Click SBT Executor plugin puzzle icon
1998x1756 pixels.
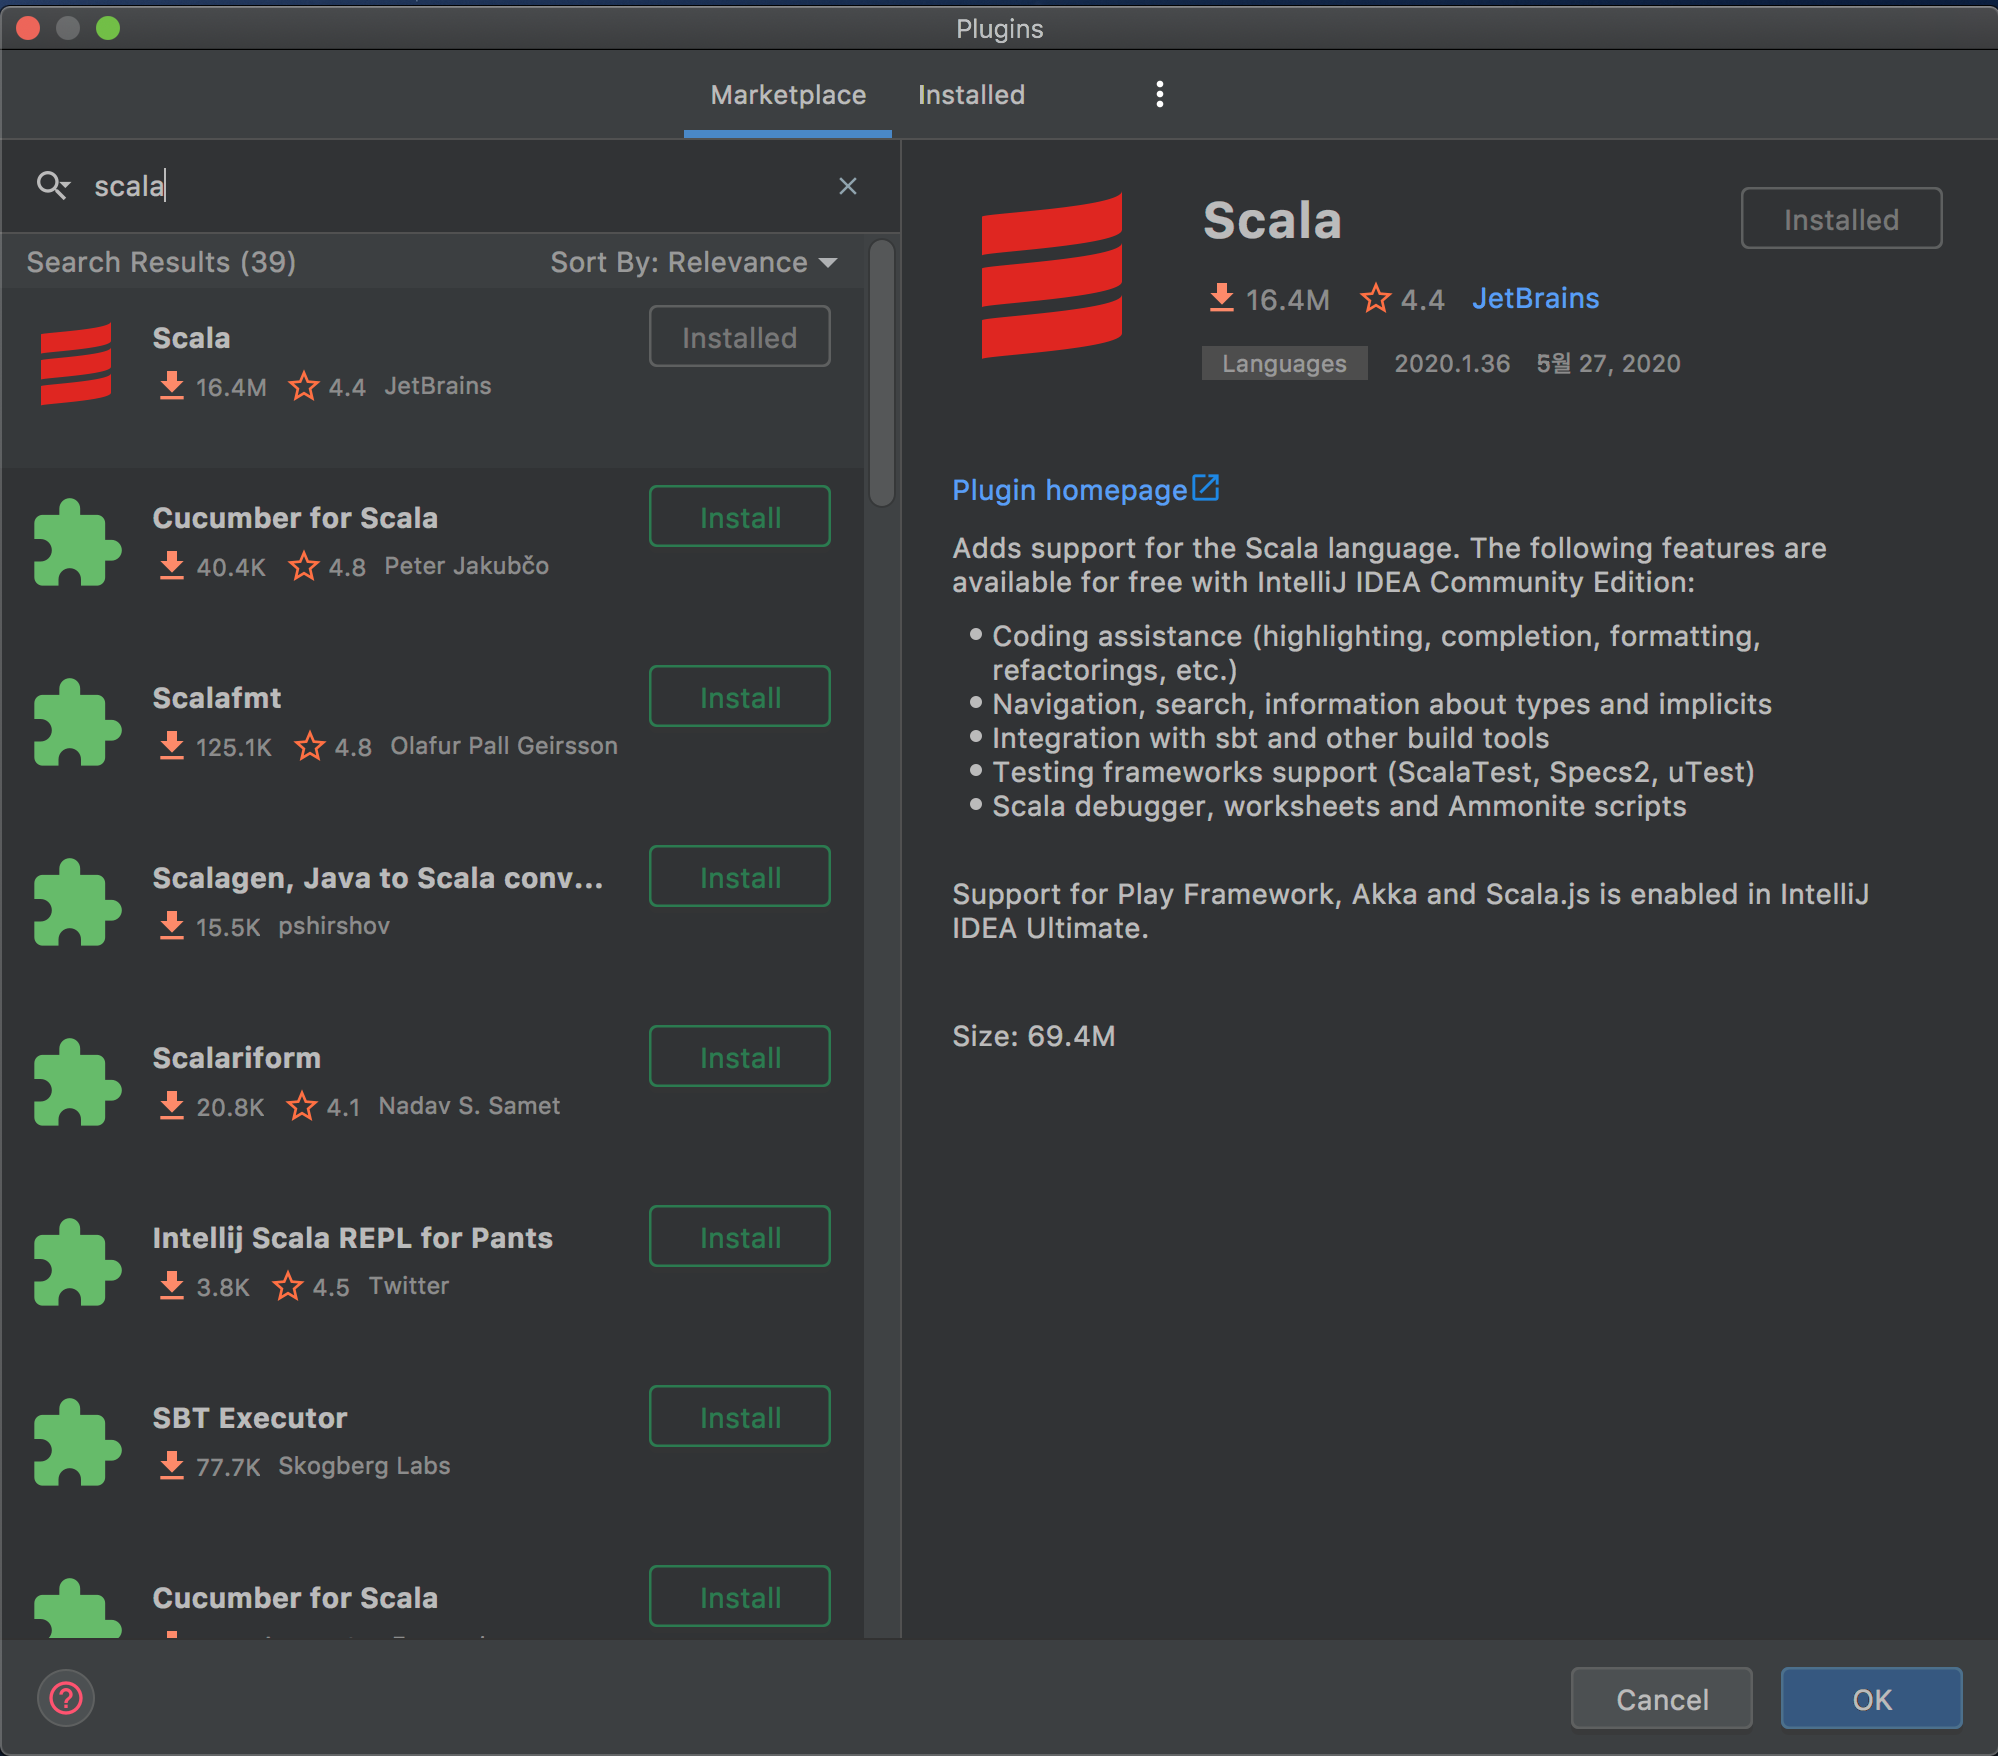pyautogui.click(x=76, y=1443)
